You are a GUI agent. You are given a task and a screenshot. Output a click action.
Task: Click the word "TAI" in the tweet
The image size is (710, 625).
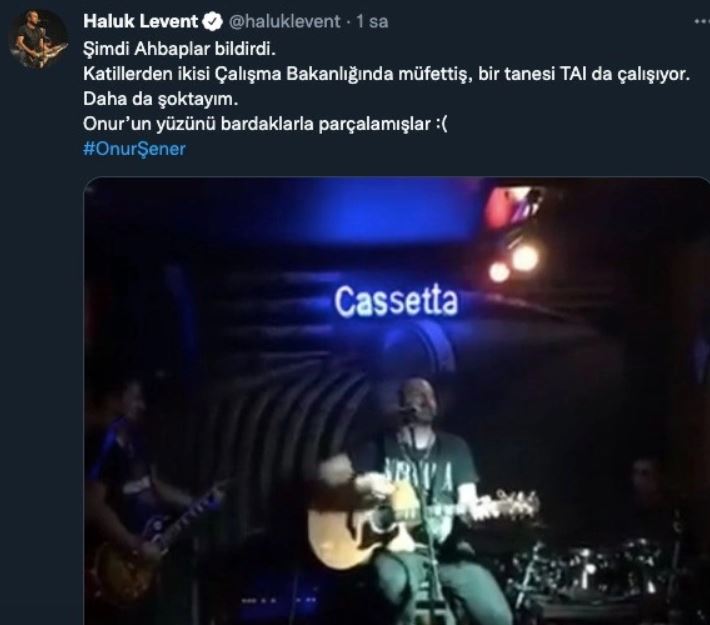[573, 74]
